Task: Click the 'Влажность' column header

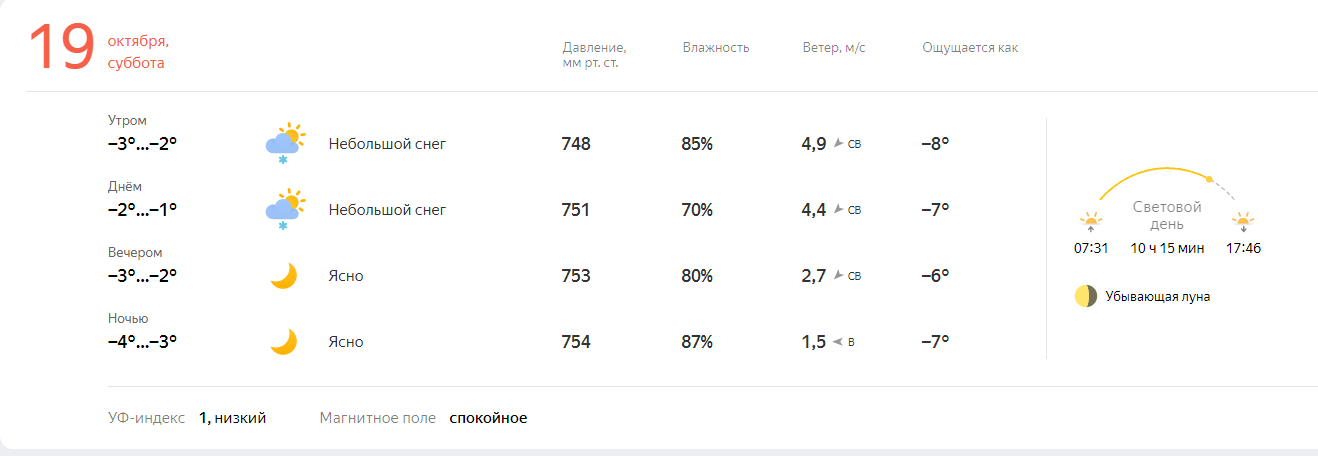Action: (x=716, y=48)
